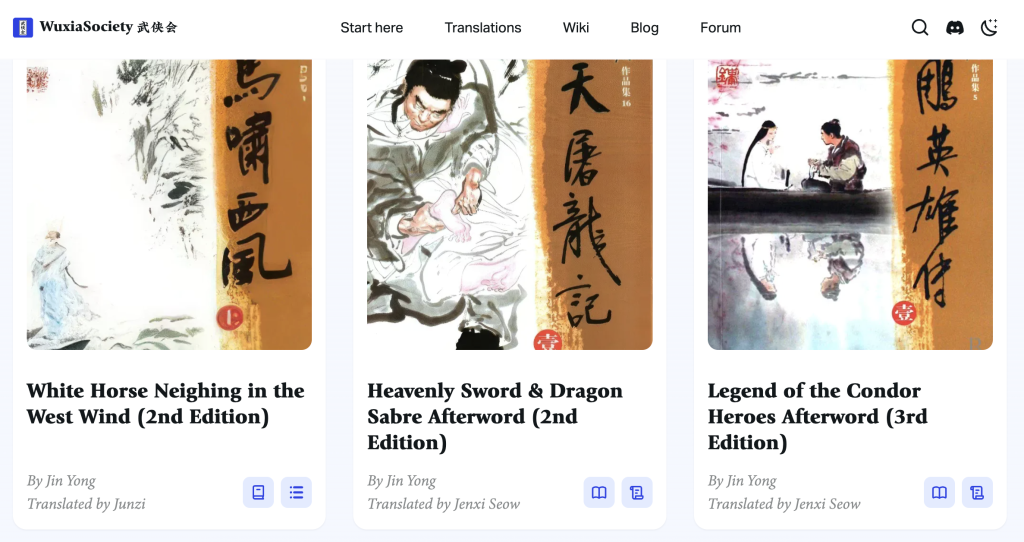Open the Discord icon link
The image size is (1024, 542).
(x=955, y=27)
